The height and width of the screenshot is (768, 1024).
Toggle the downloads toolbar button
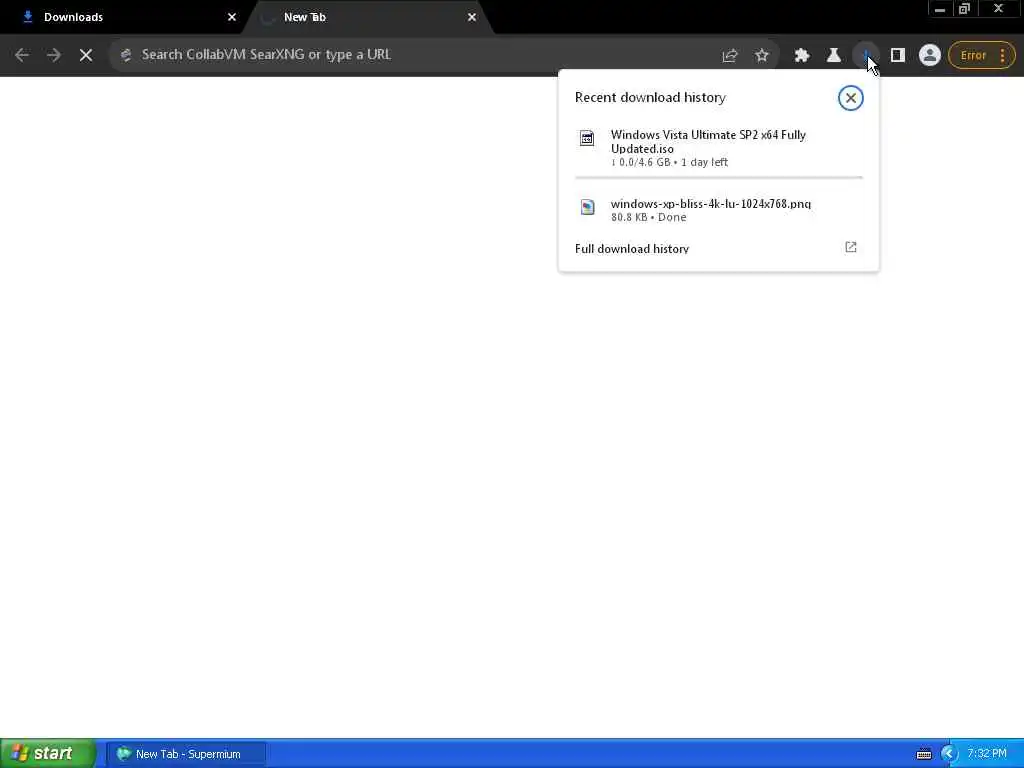click(866, 56)
